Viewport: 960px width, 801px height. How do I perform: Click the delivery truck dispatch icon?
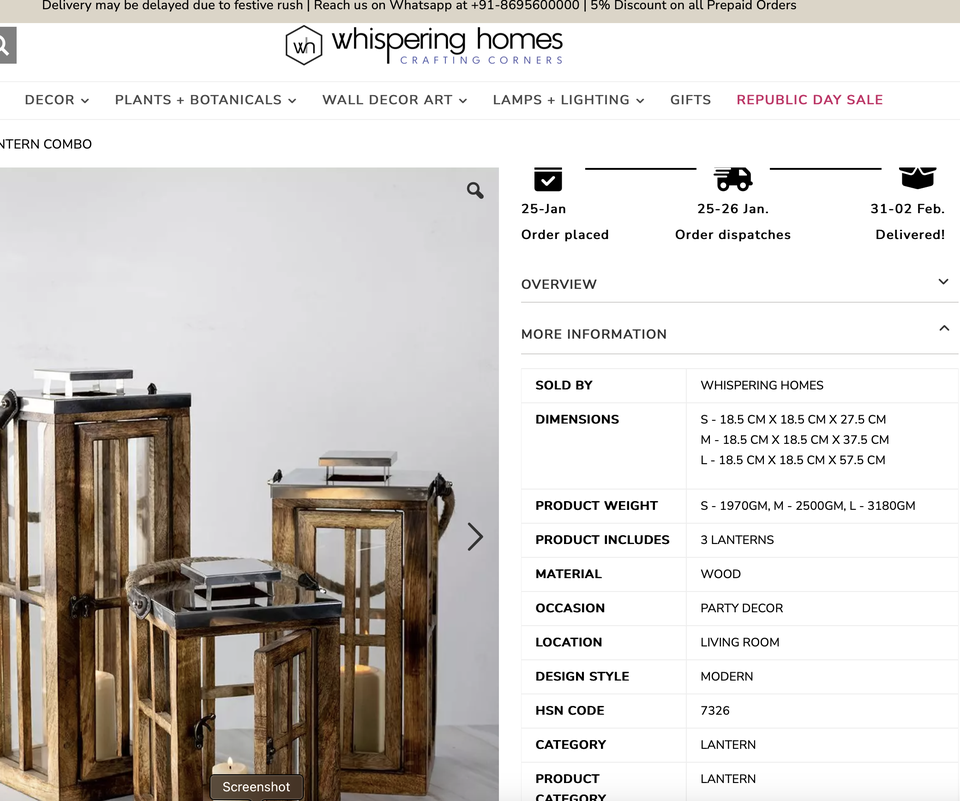(733, 179)
